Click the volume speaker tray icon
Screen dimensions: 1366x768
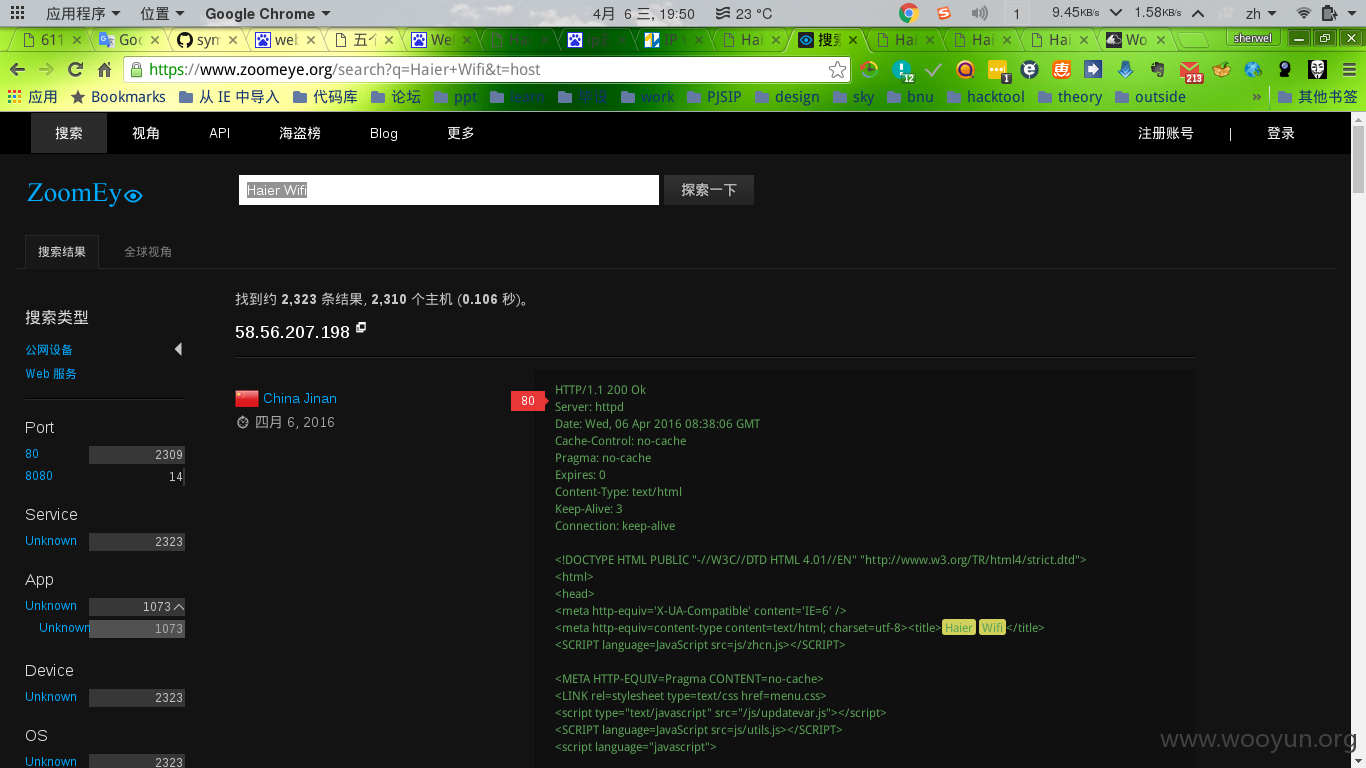[980, 13]
